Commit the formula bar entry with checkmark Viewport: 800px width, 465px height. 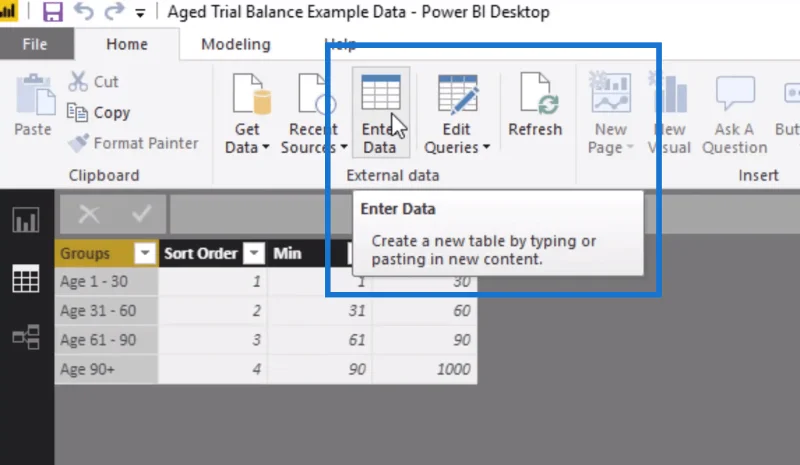coord(141,214)
